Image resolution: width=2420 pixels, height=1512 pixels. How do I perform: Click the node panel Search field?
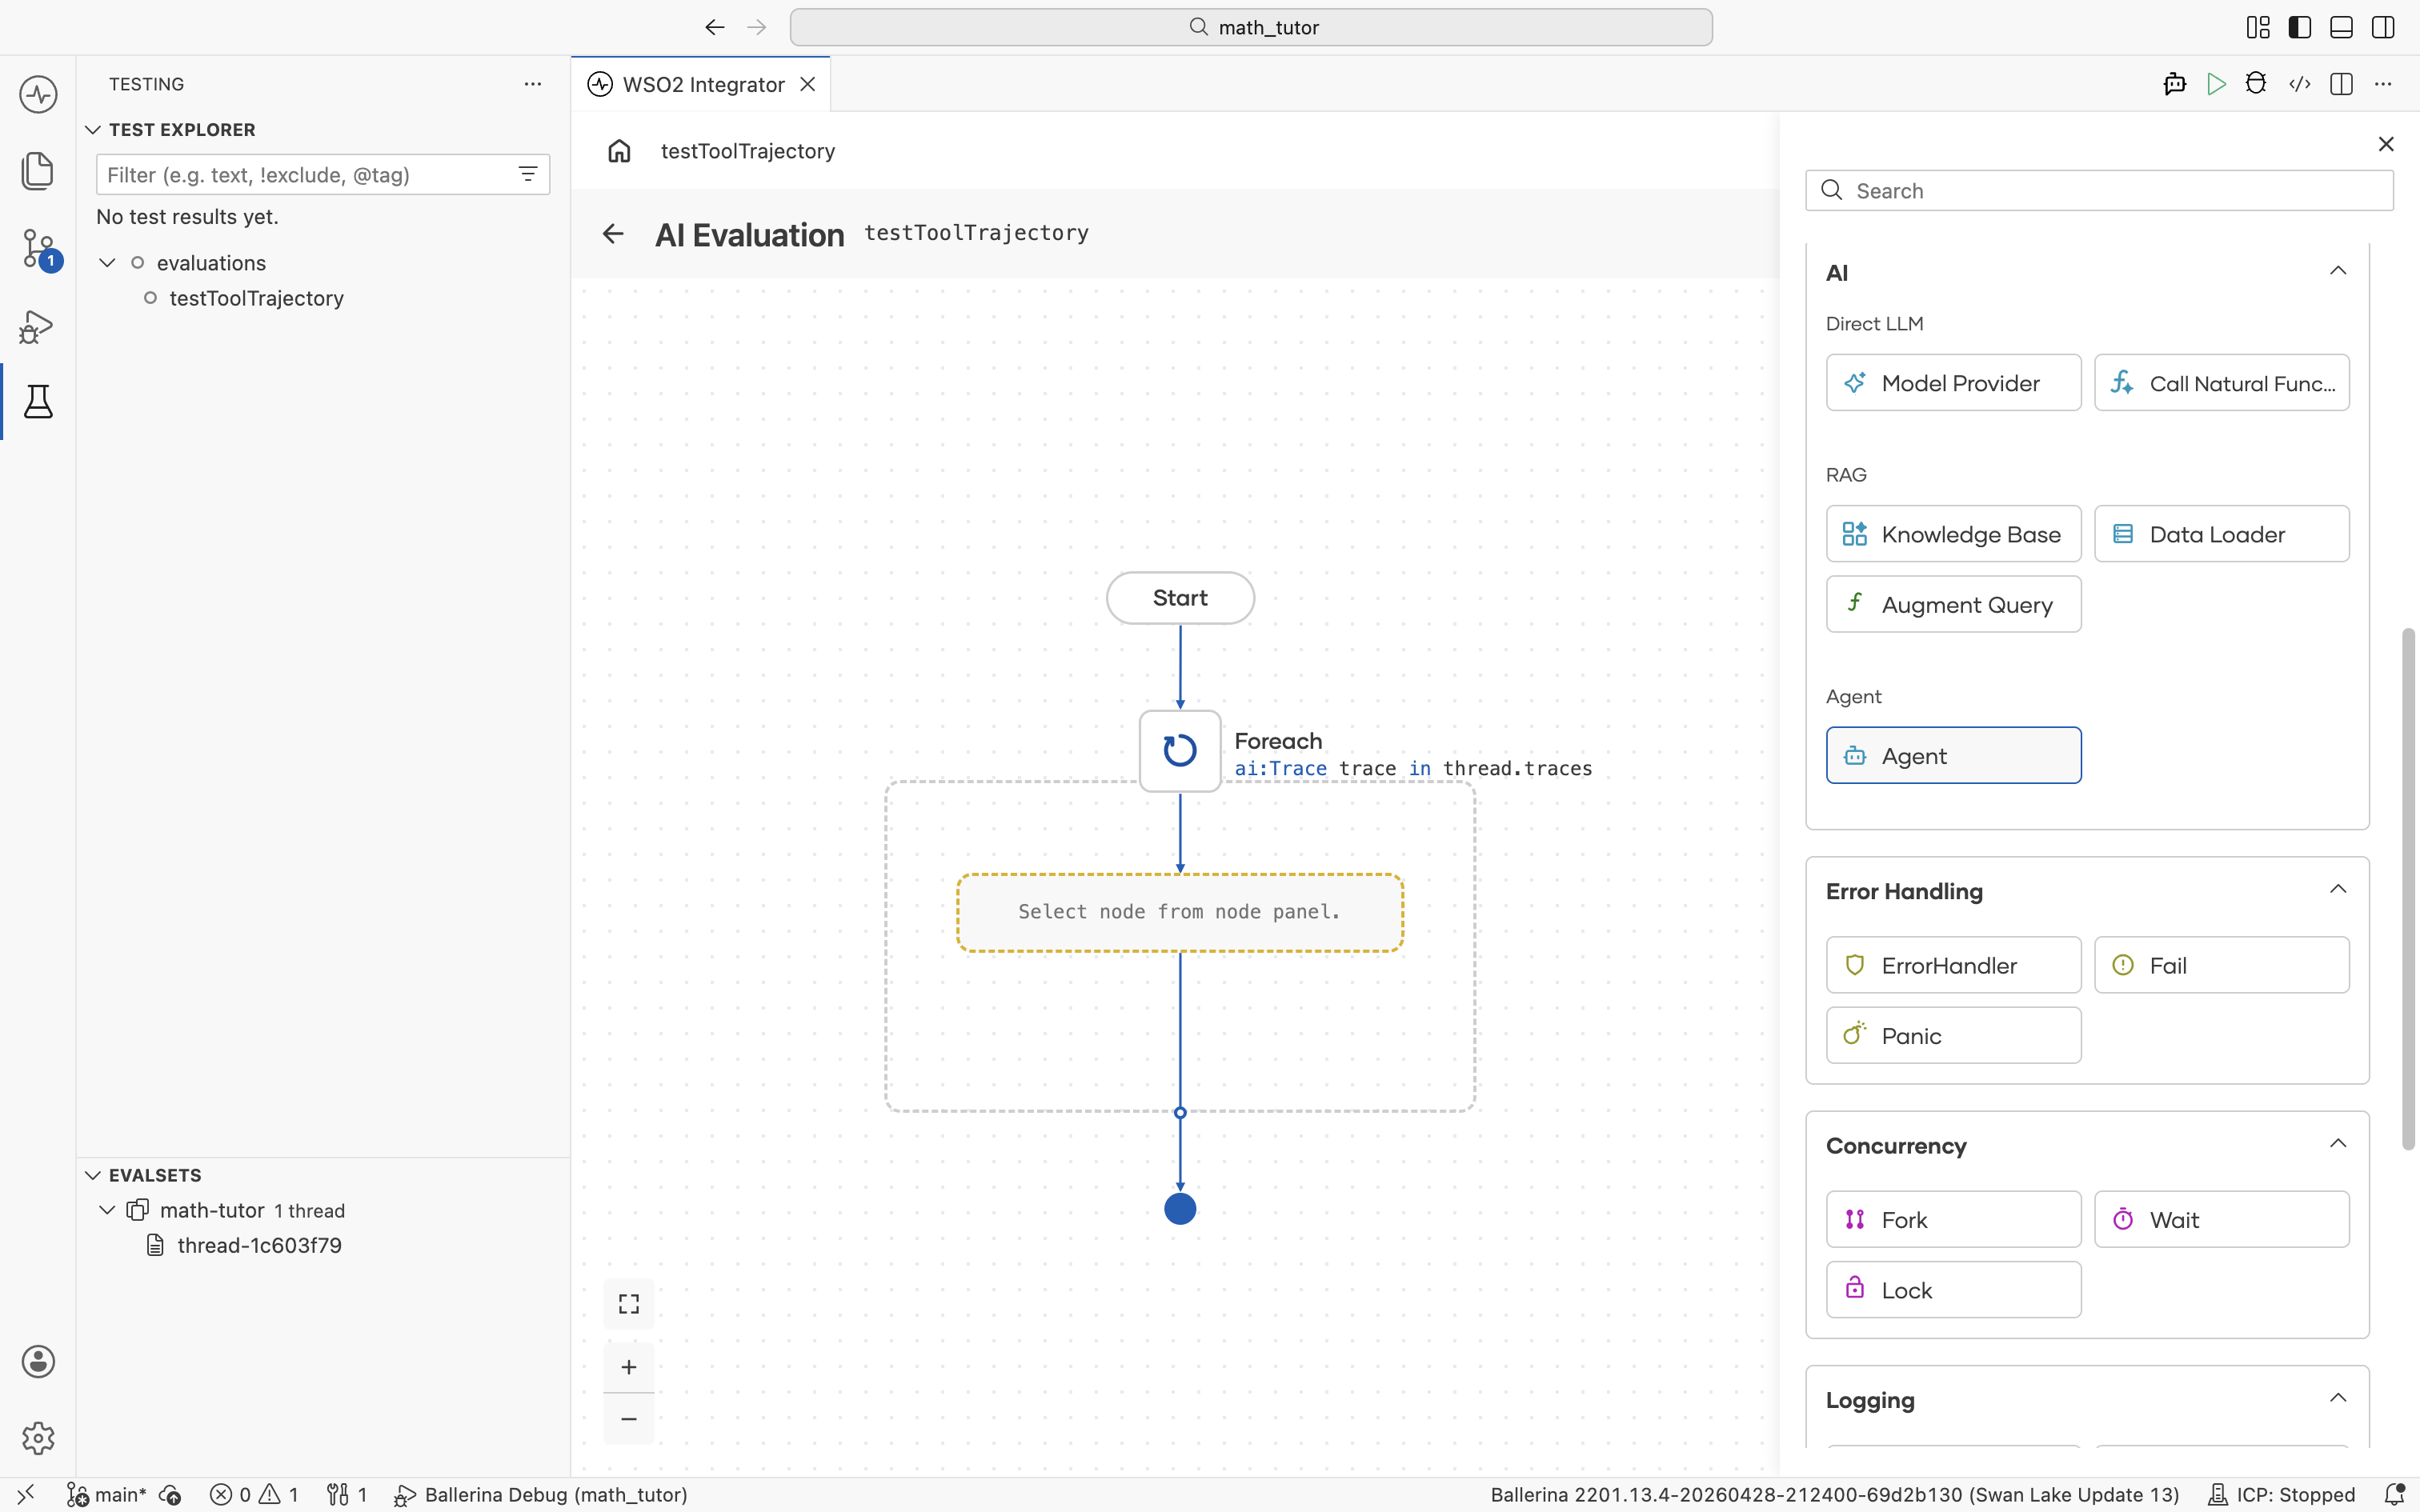2099,190
